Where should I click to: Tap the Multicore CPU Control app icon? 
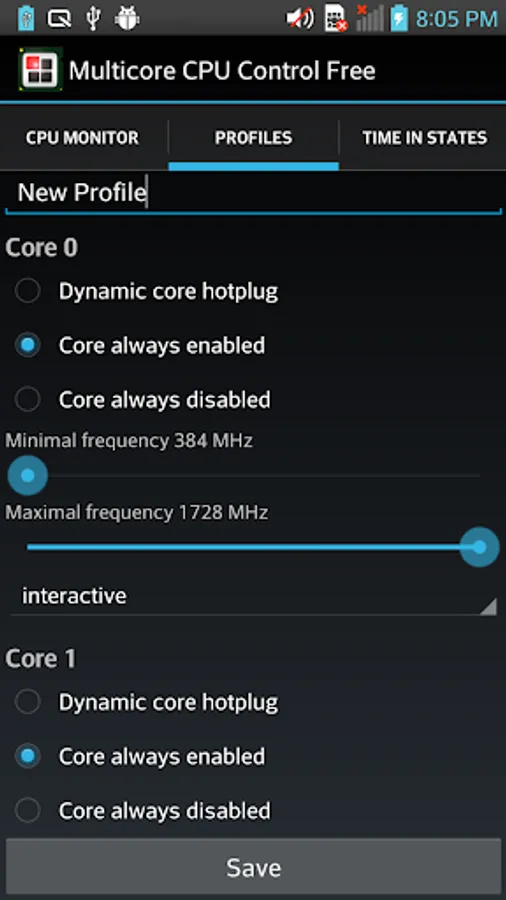point(40,70)
